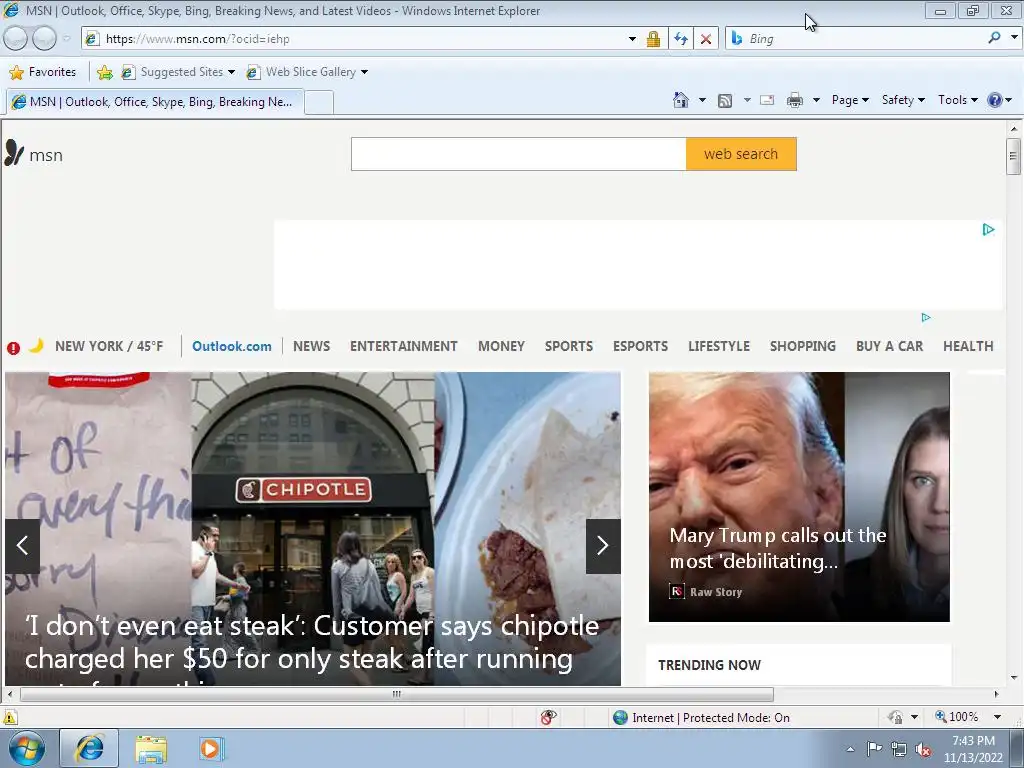Go to the NEWS section
The width and height of the screenshot is (1024, 768).
point(312,346)
